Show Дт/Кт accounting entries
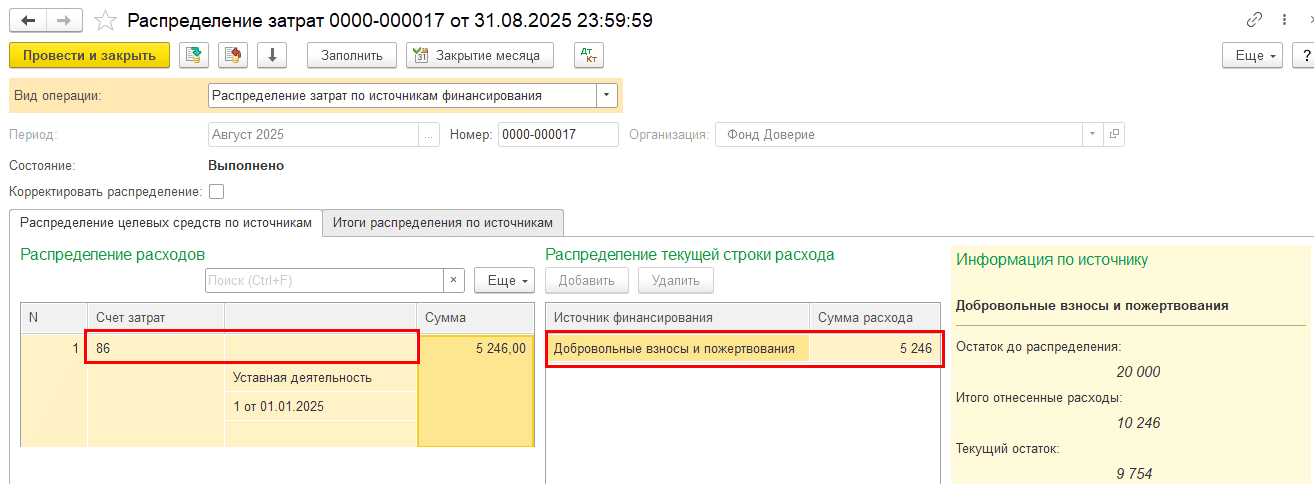This screenshot has height=484, width=1314. [x=589, y=55]
